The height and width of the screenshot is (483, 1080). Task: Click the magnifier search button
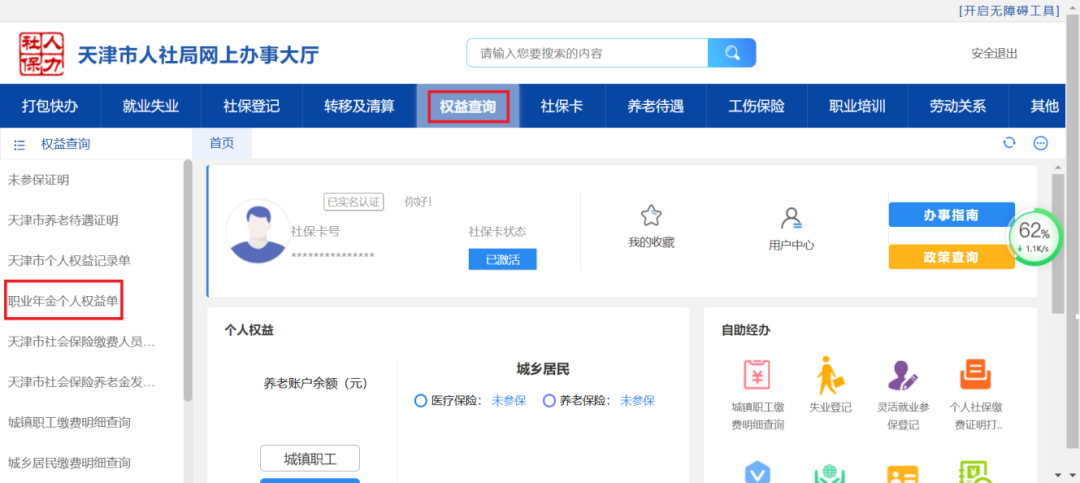coord(732,53)
